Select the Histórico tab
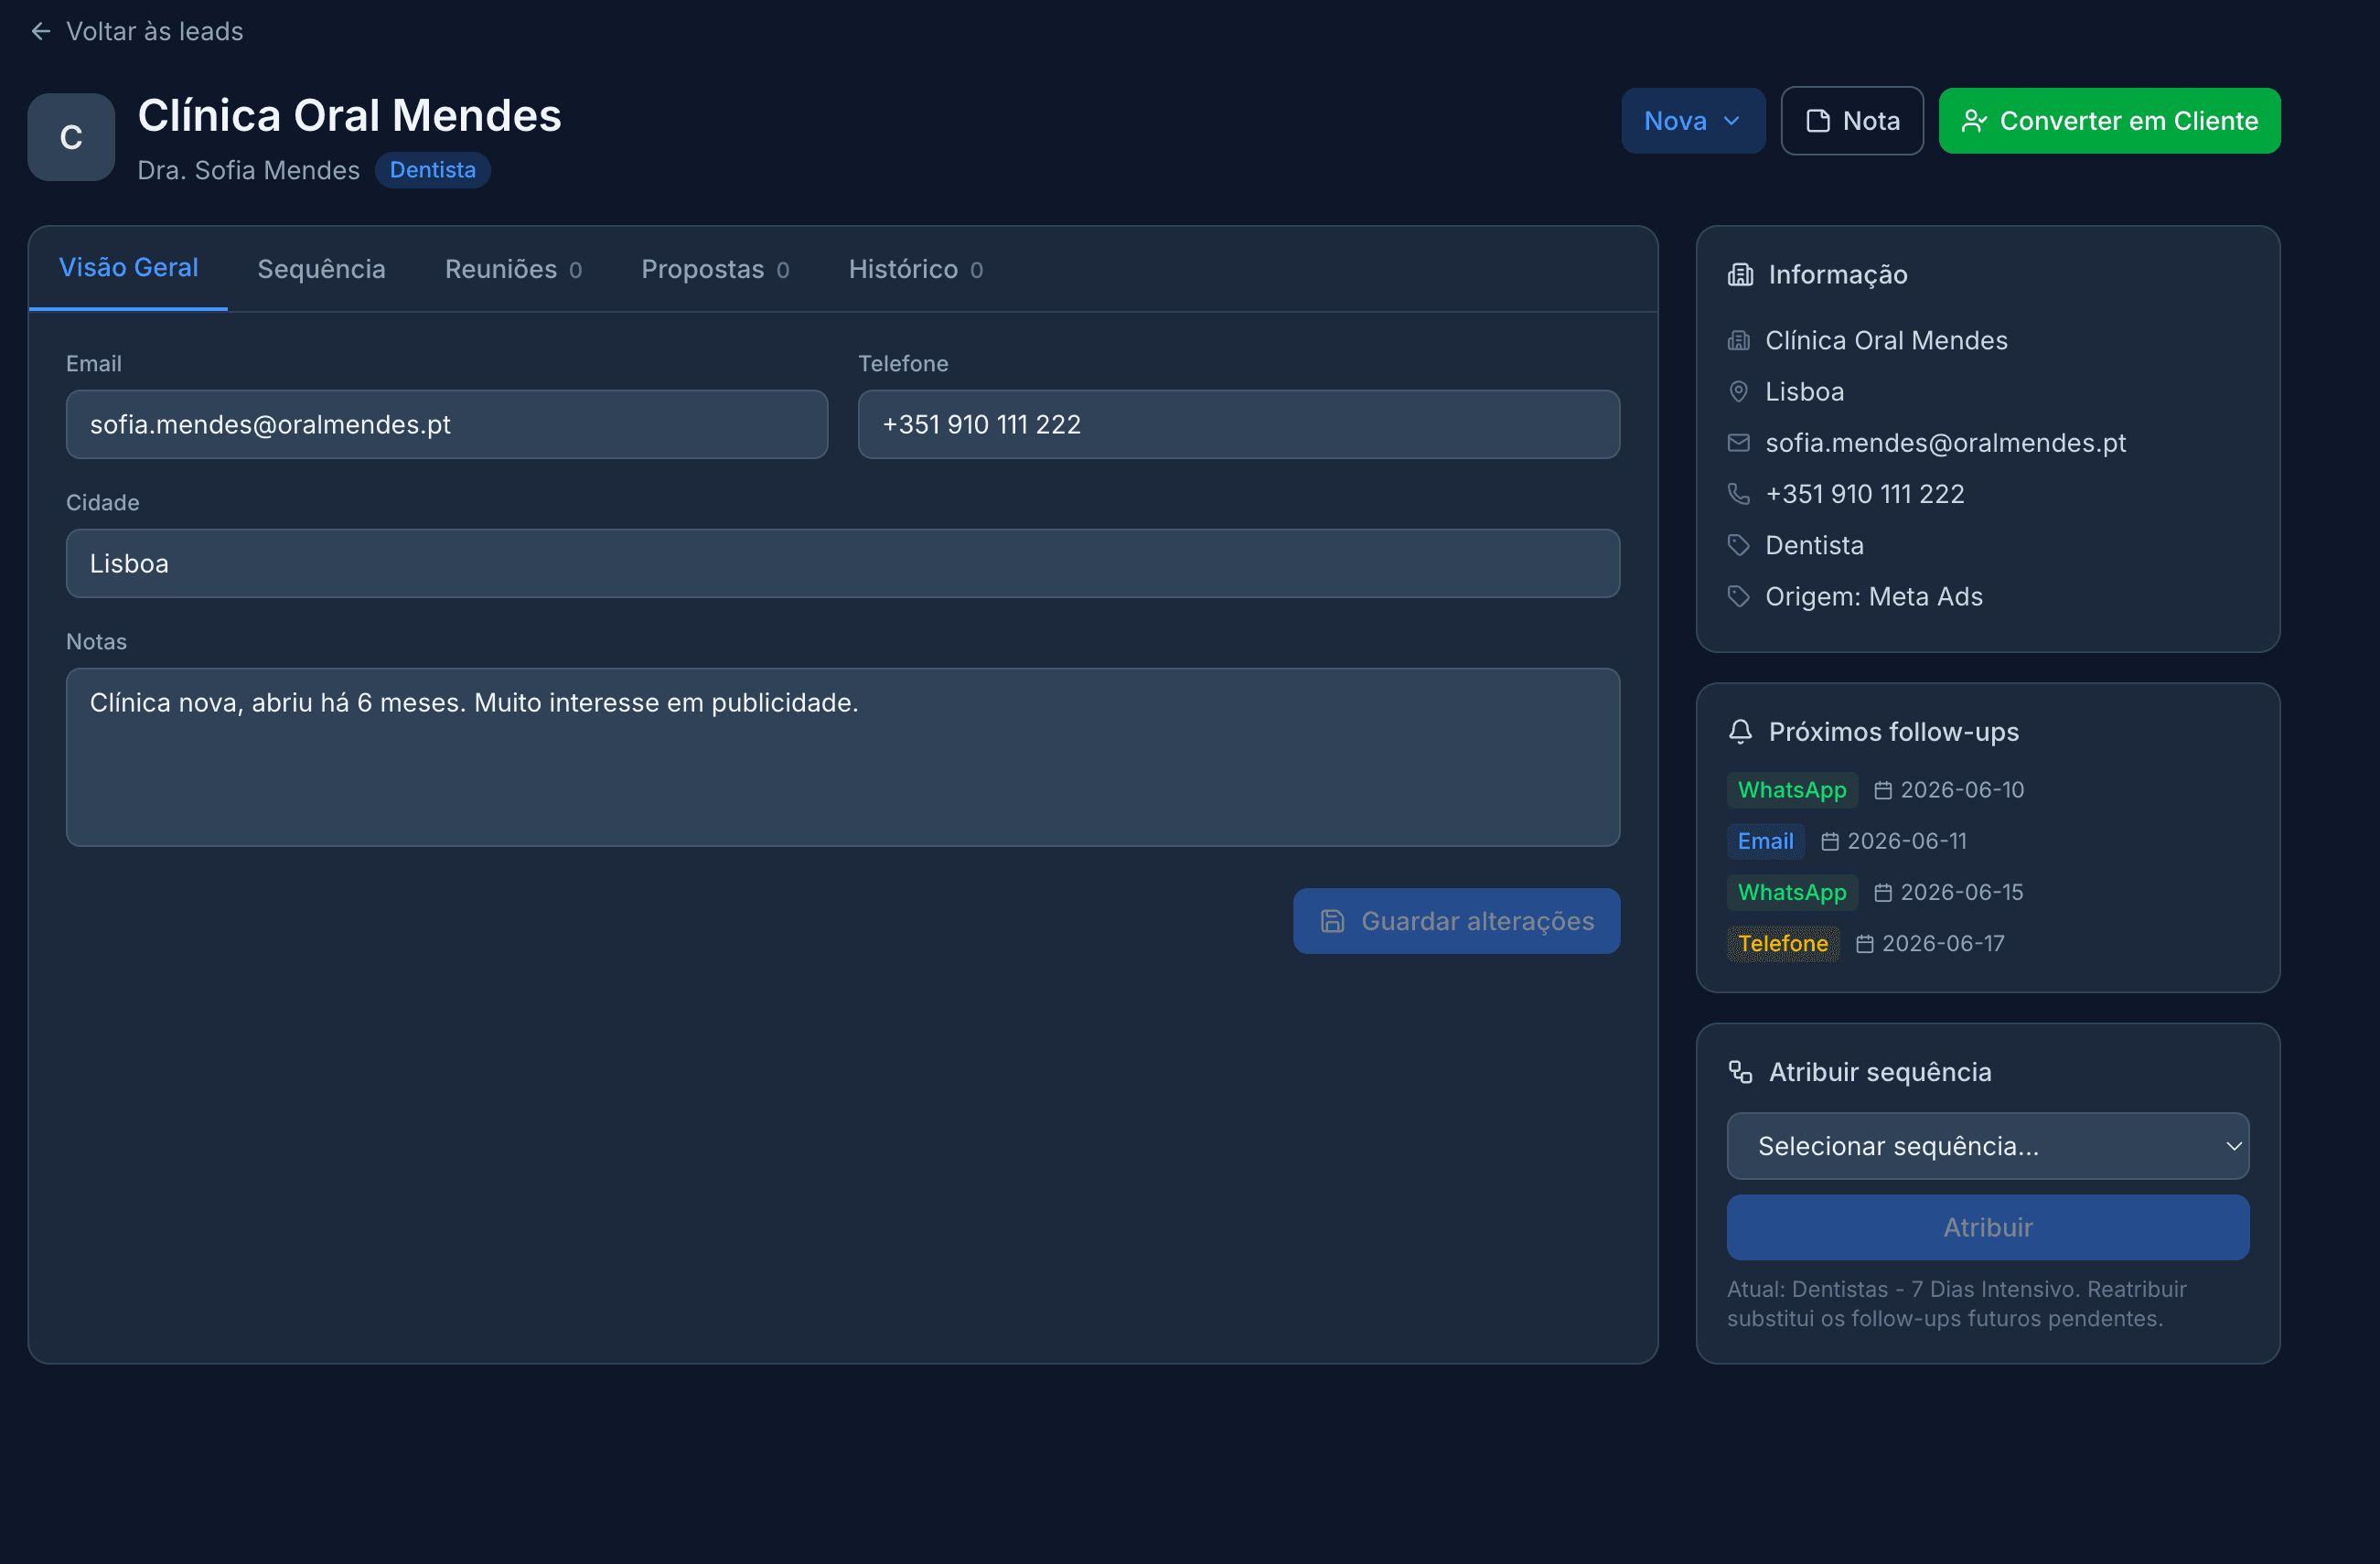 (915, 269)
